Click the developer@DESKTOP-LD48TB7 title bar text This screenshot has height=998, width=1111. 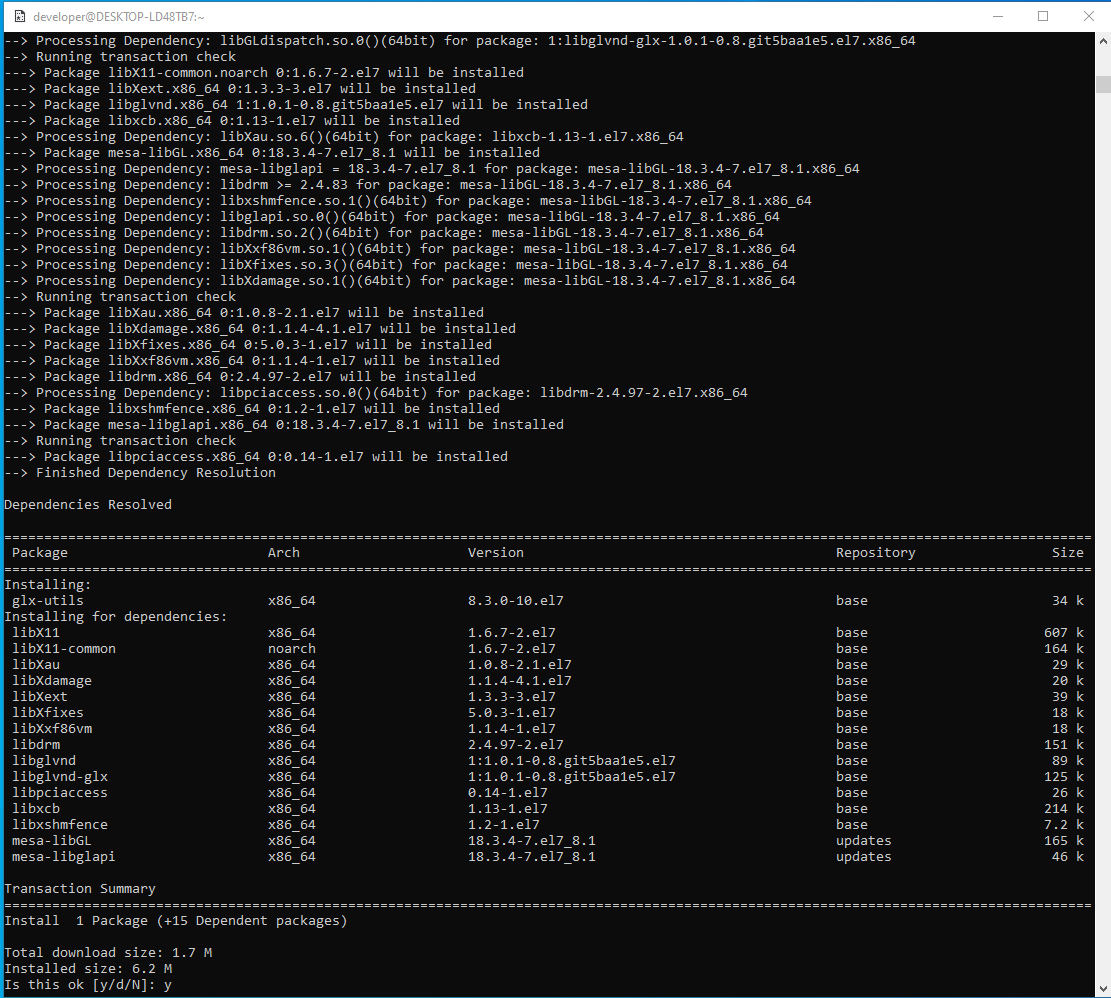pyautogui.click(x=118, y=16)
